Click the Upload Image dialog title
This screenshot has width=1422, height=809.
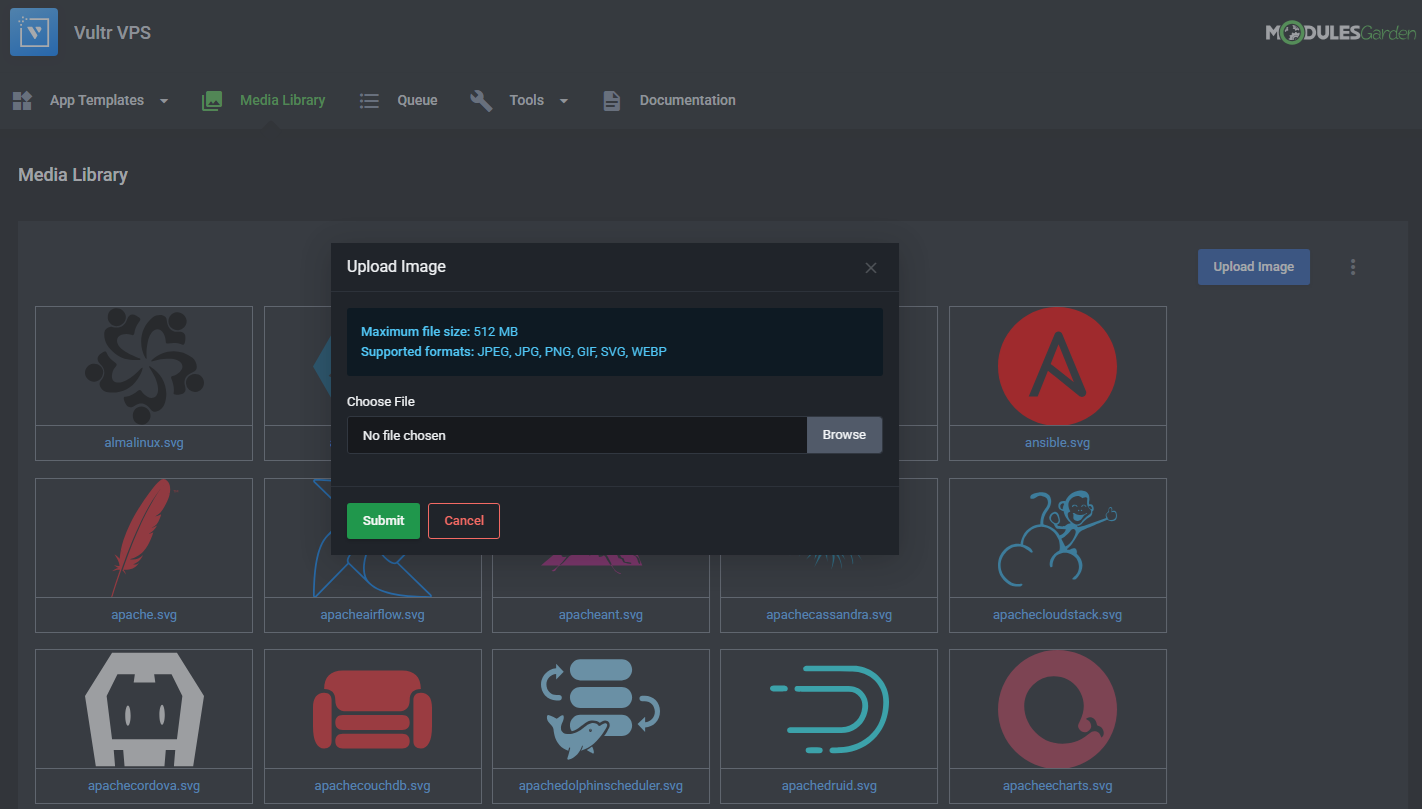coord(396,267)
